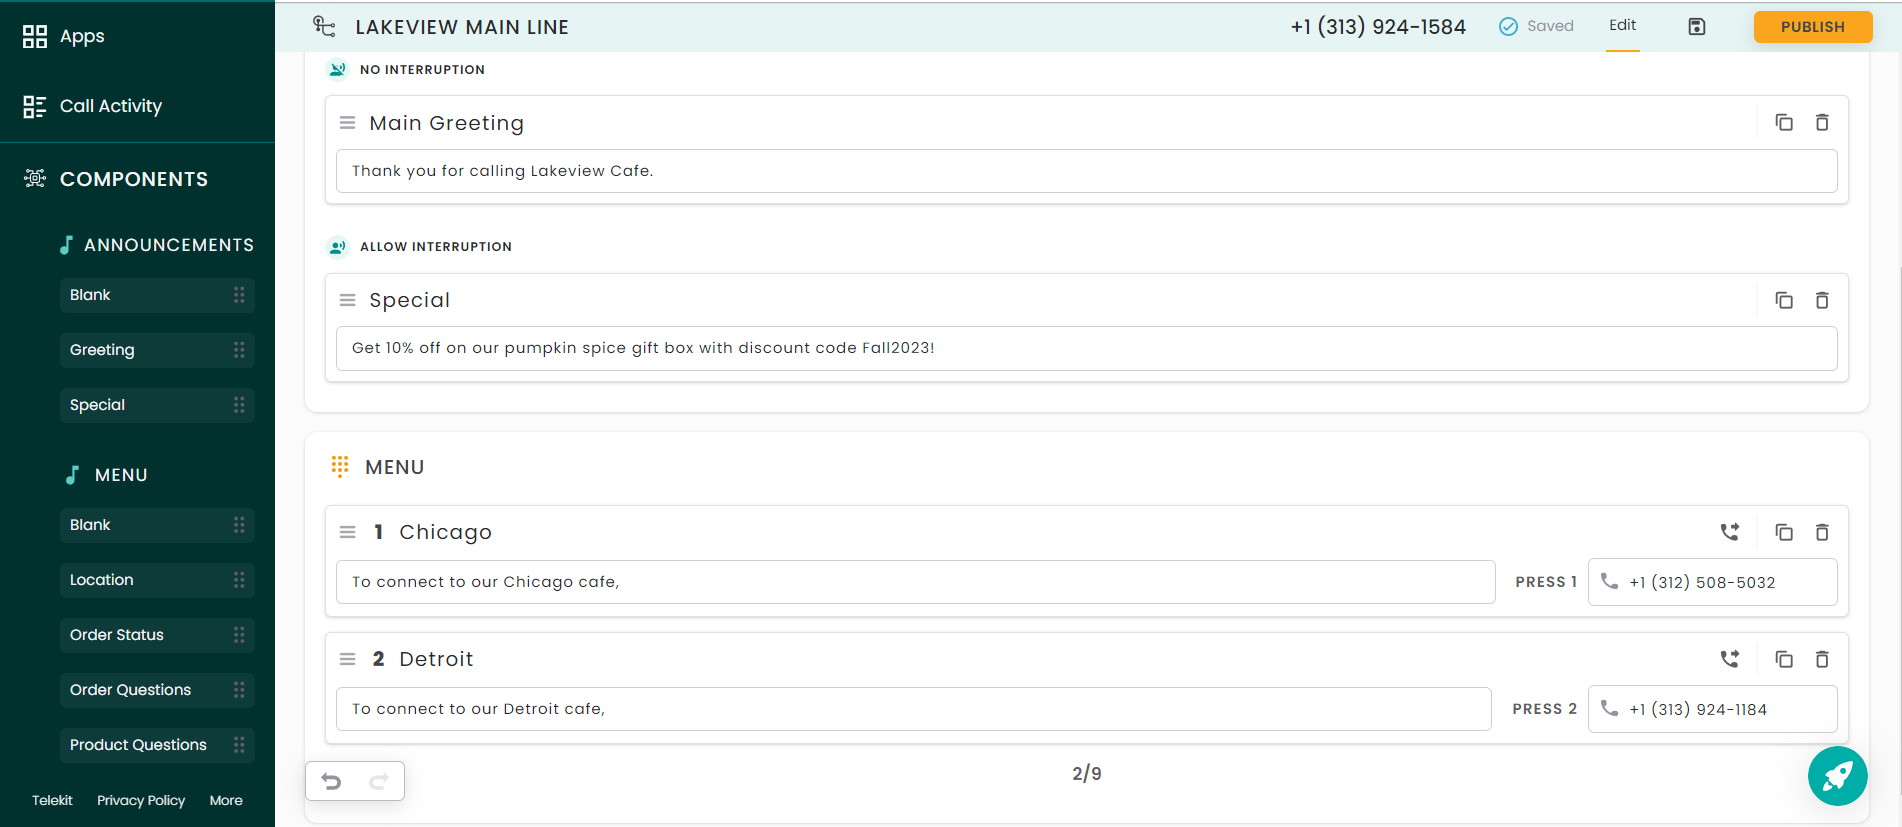Image resolution: width=1902 pixels, height=827 pixels.
Task: Switch to the Edit tab
Action: click(1622, 25)
